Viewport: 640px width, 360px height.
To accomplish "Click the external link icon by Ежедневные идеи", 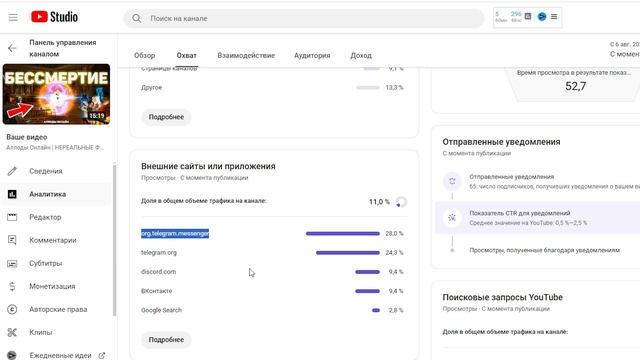I will [102, 356].
